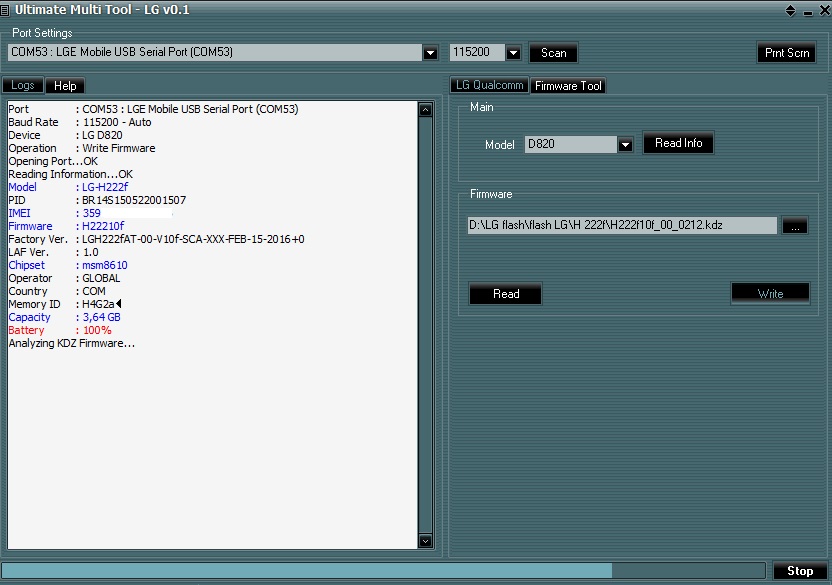Open the Help tab
Screen dimensions: 832x585
click(x=65, y=85)
